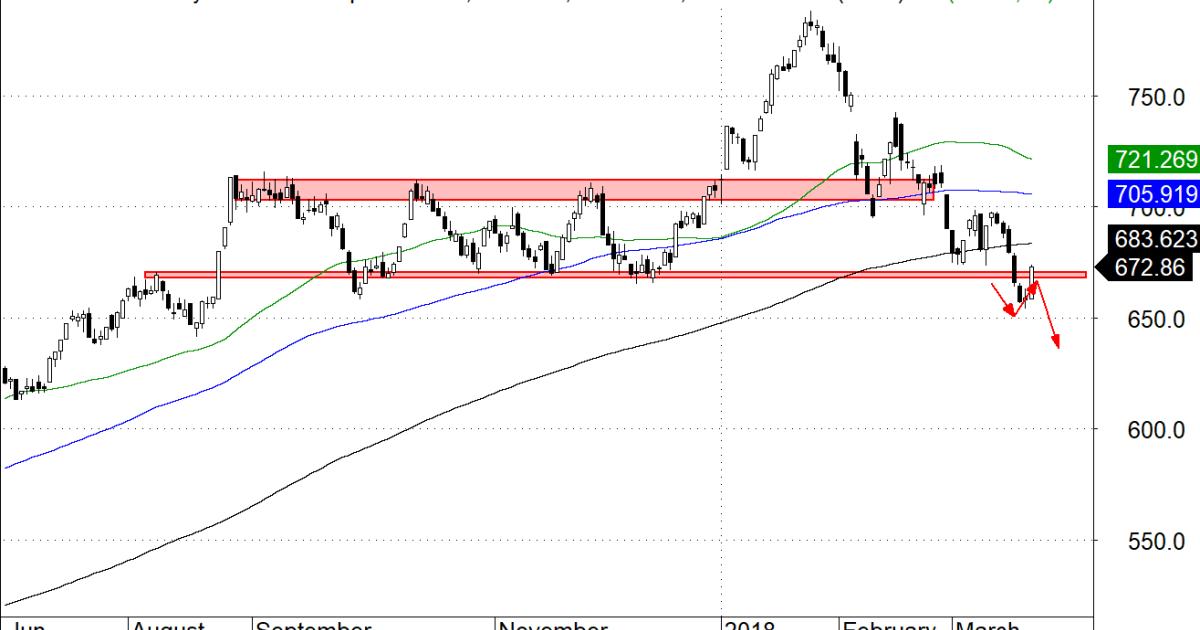Click the black 683.623 price tag

click(1152, 241)
